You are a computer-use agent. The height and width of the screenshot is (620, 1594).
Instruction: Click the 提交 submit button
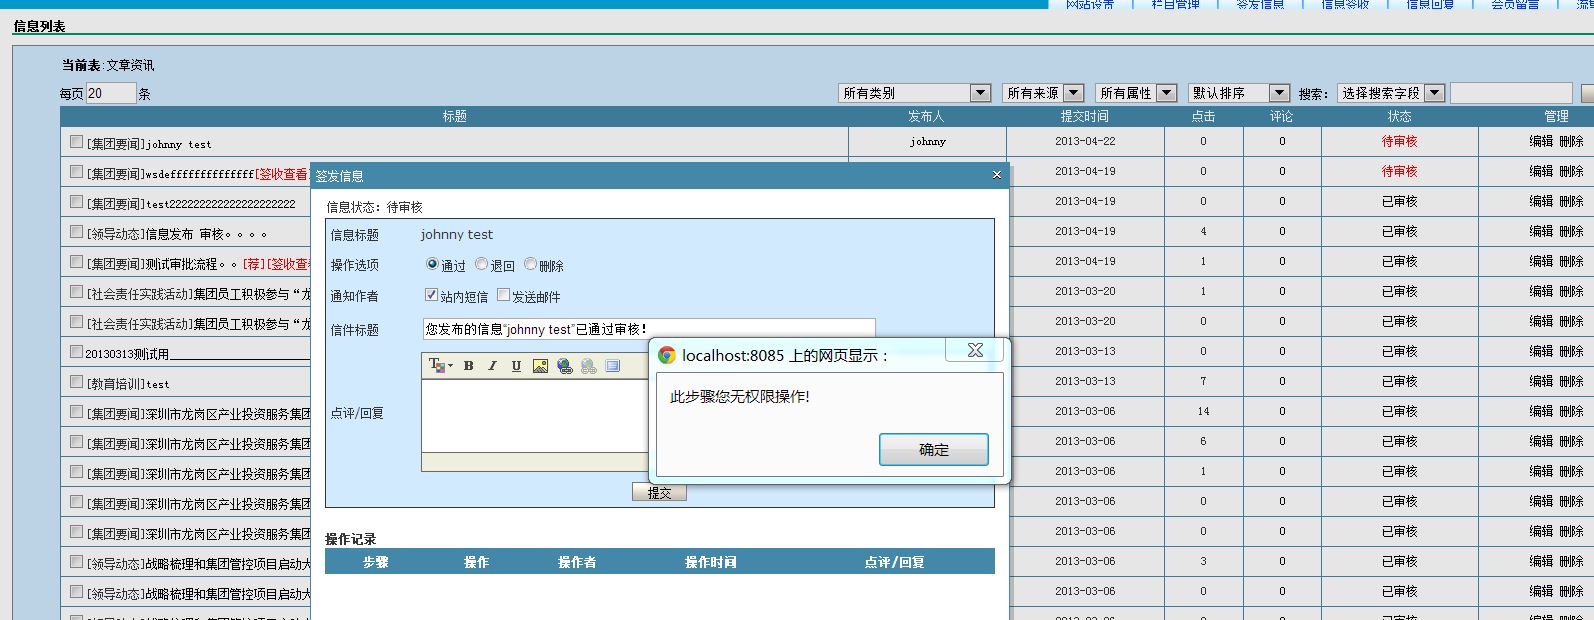pos(659,492)
